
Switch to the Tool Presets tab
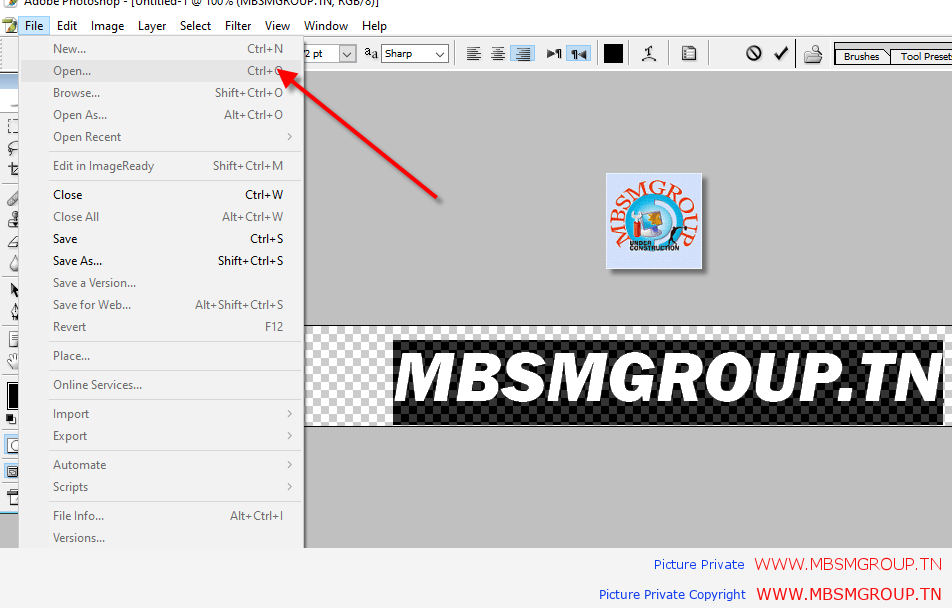pyautogui.click(x=923, y=56)
